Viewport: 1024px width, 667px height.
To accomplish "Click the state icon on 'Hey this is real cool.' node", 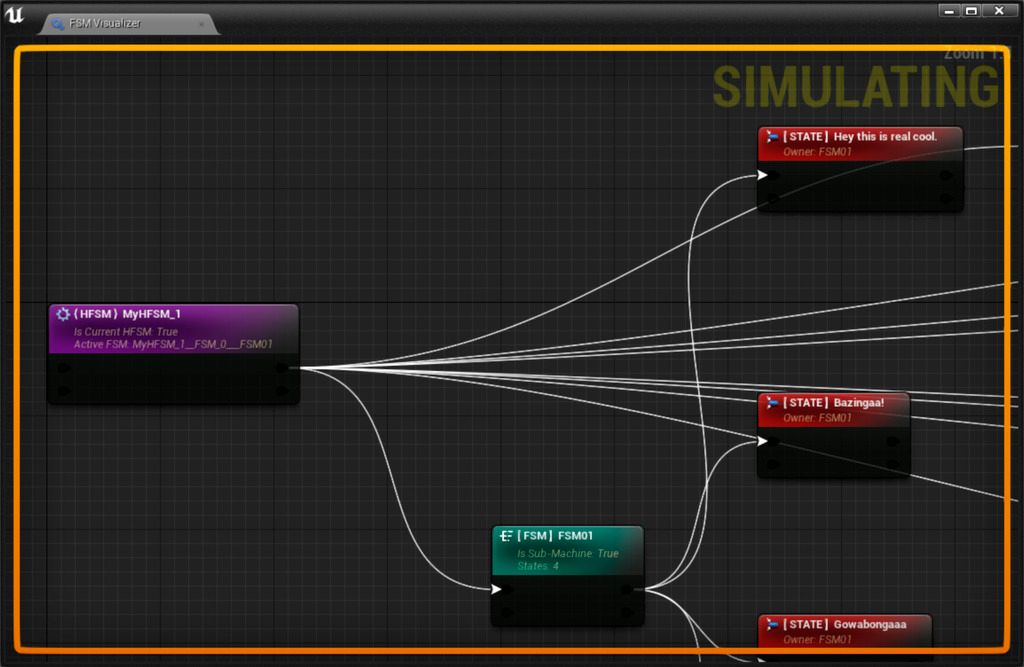I will (x=771, y=137).
